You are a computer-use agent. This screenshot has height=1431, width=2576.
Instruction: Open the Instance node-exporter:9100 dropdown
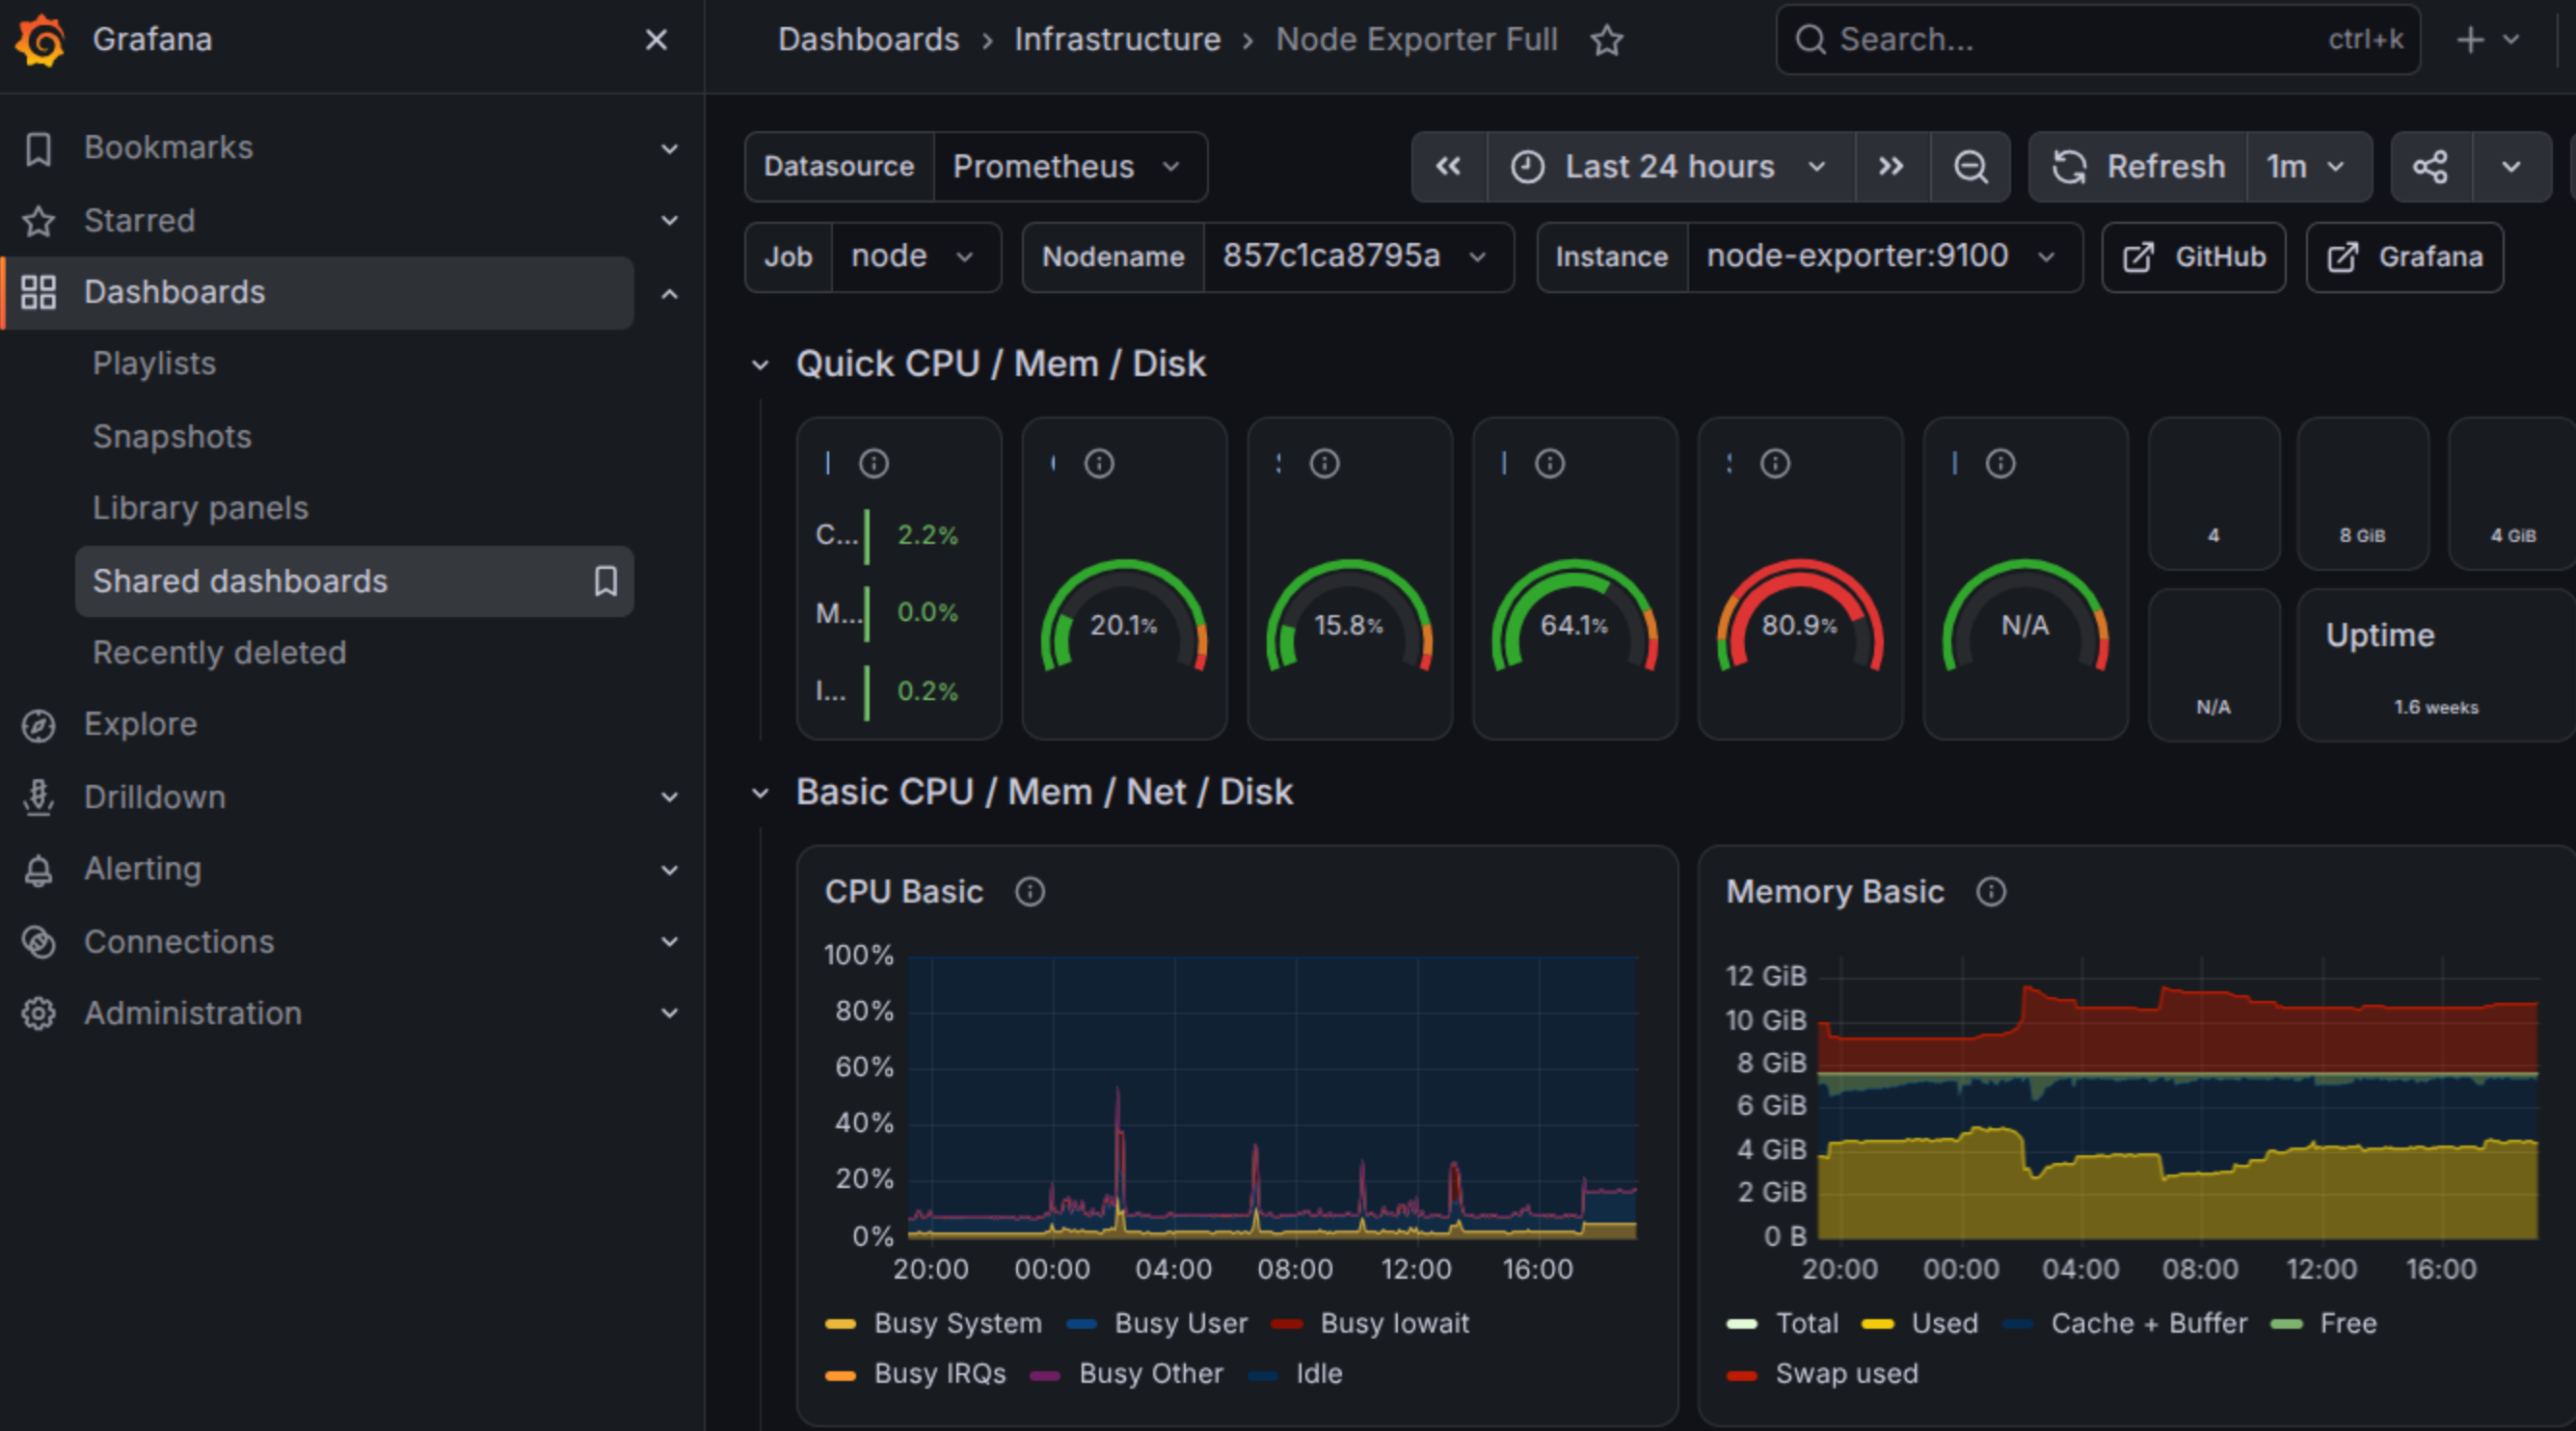tap(1883, 257)
